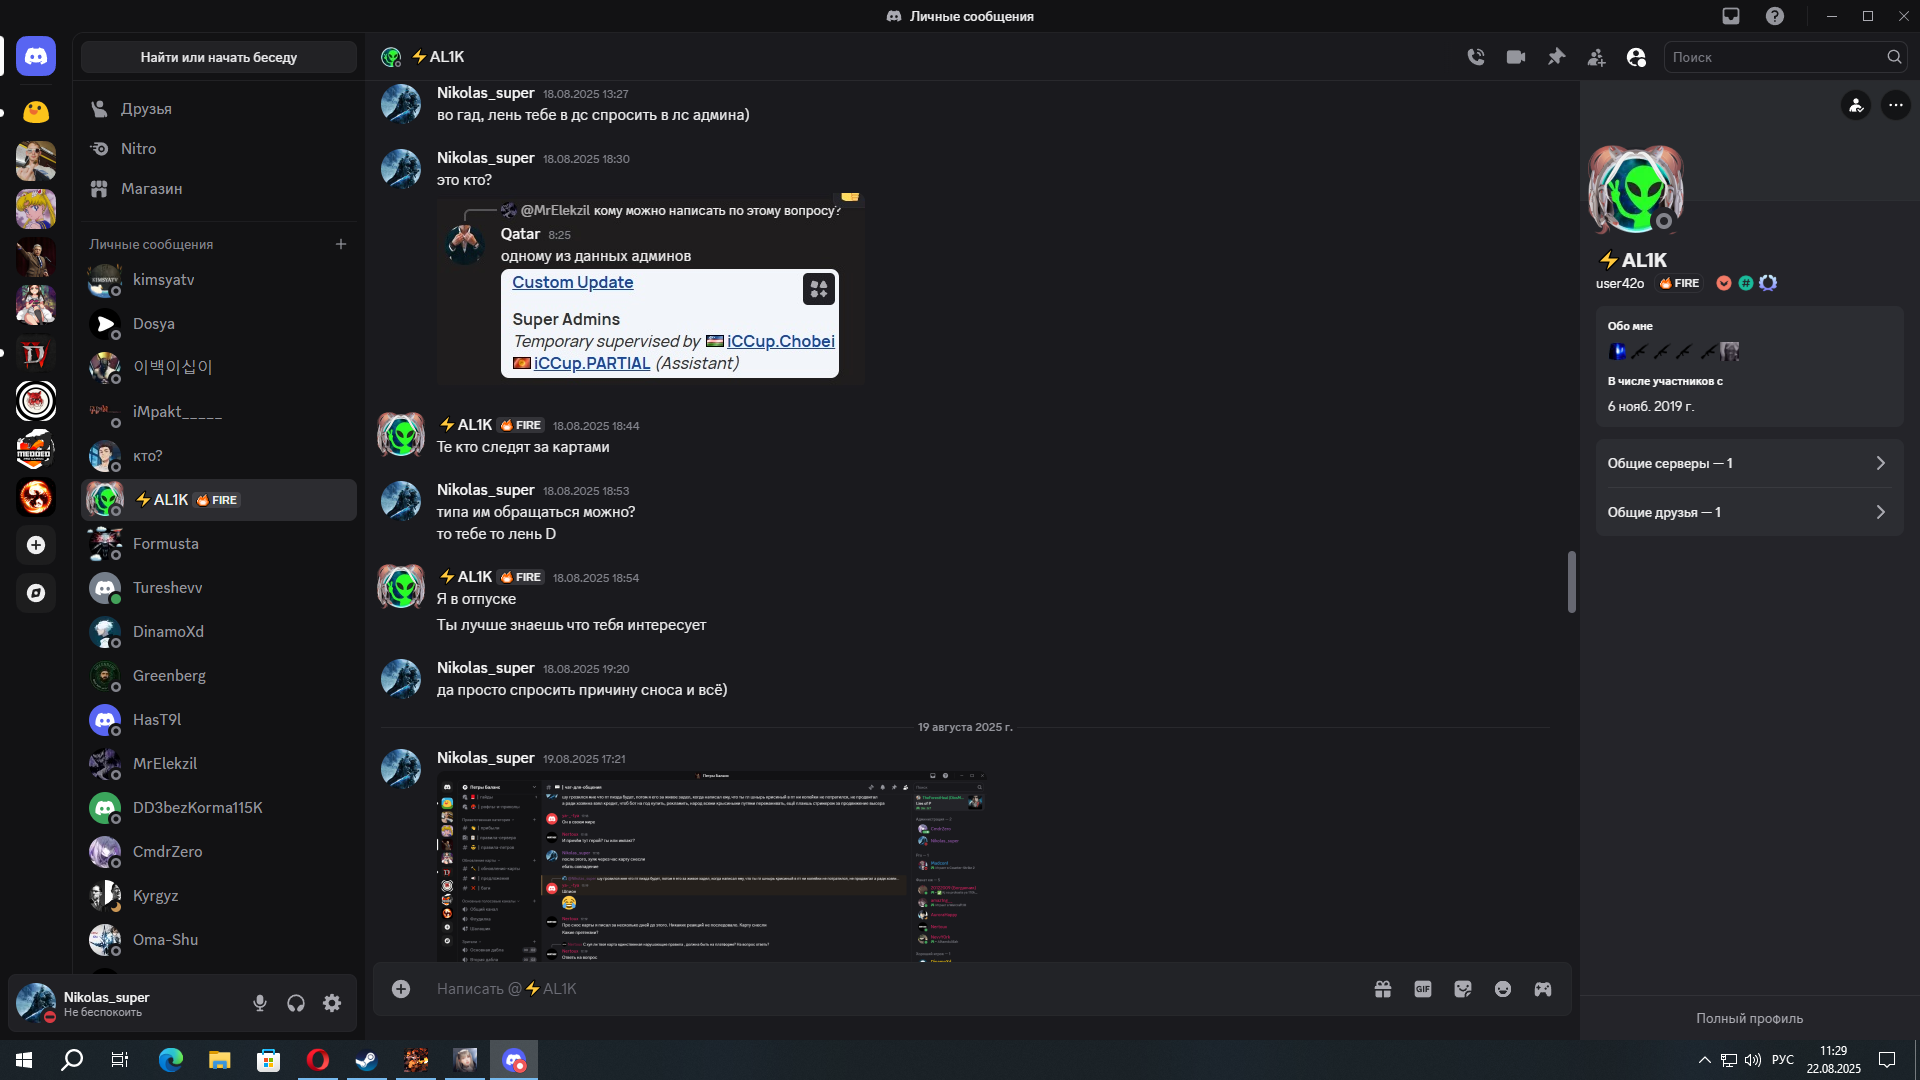Screen dimensions: 1920x1080
Task: Open the Custom Update link
Action: click(x=573, y=283)
